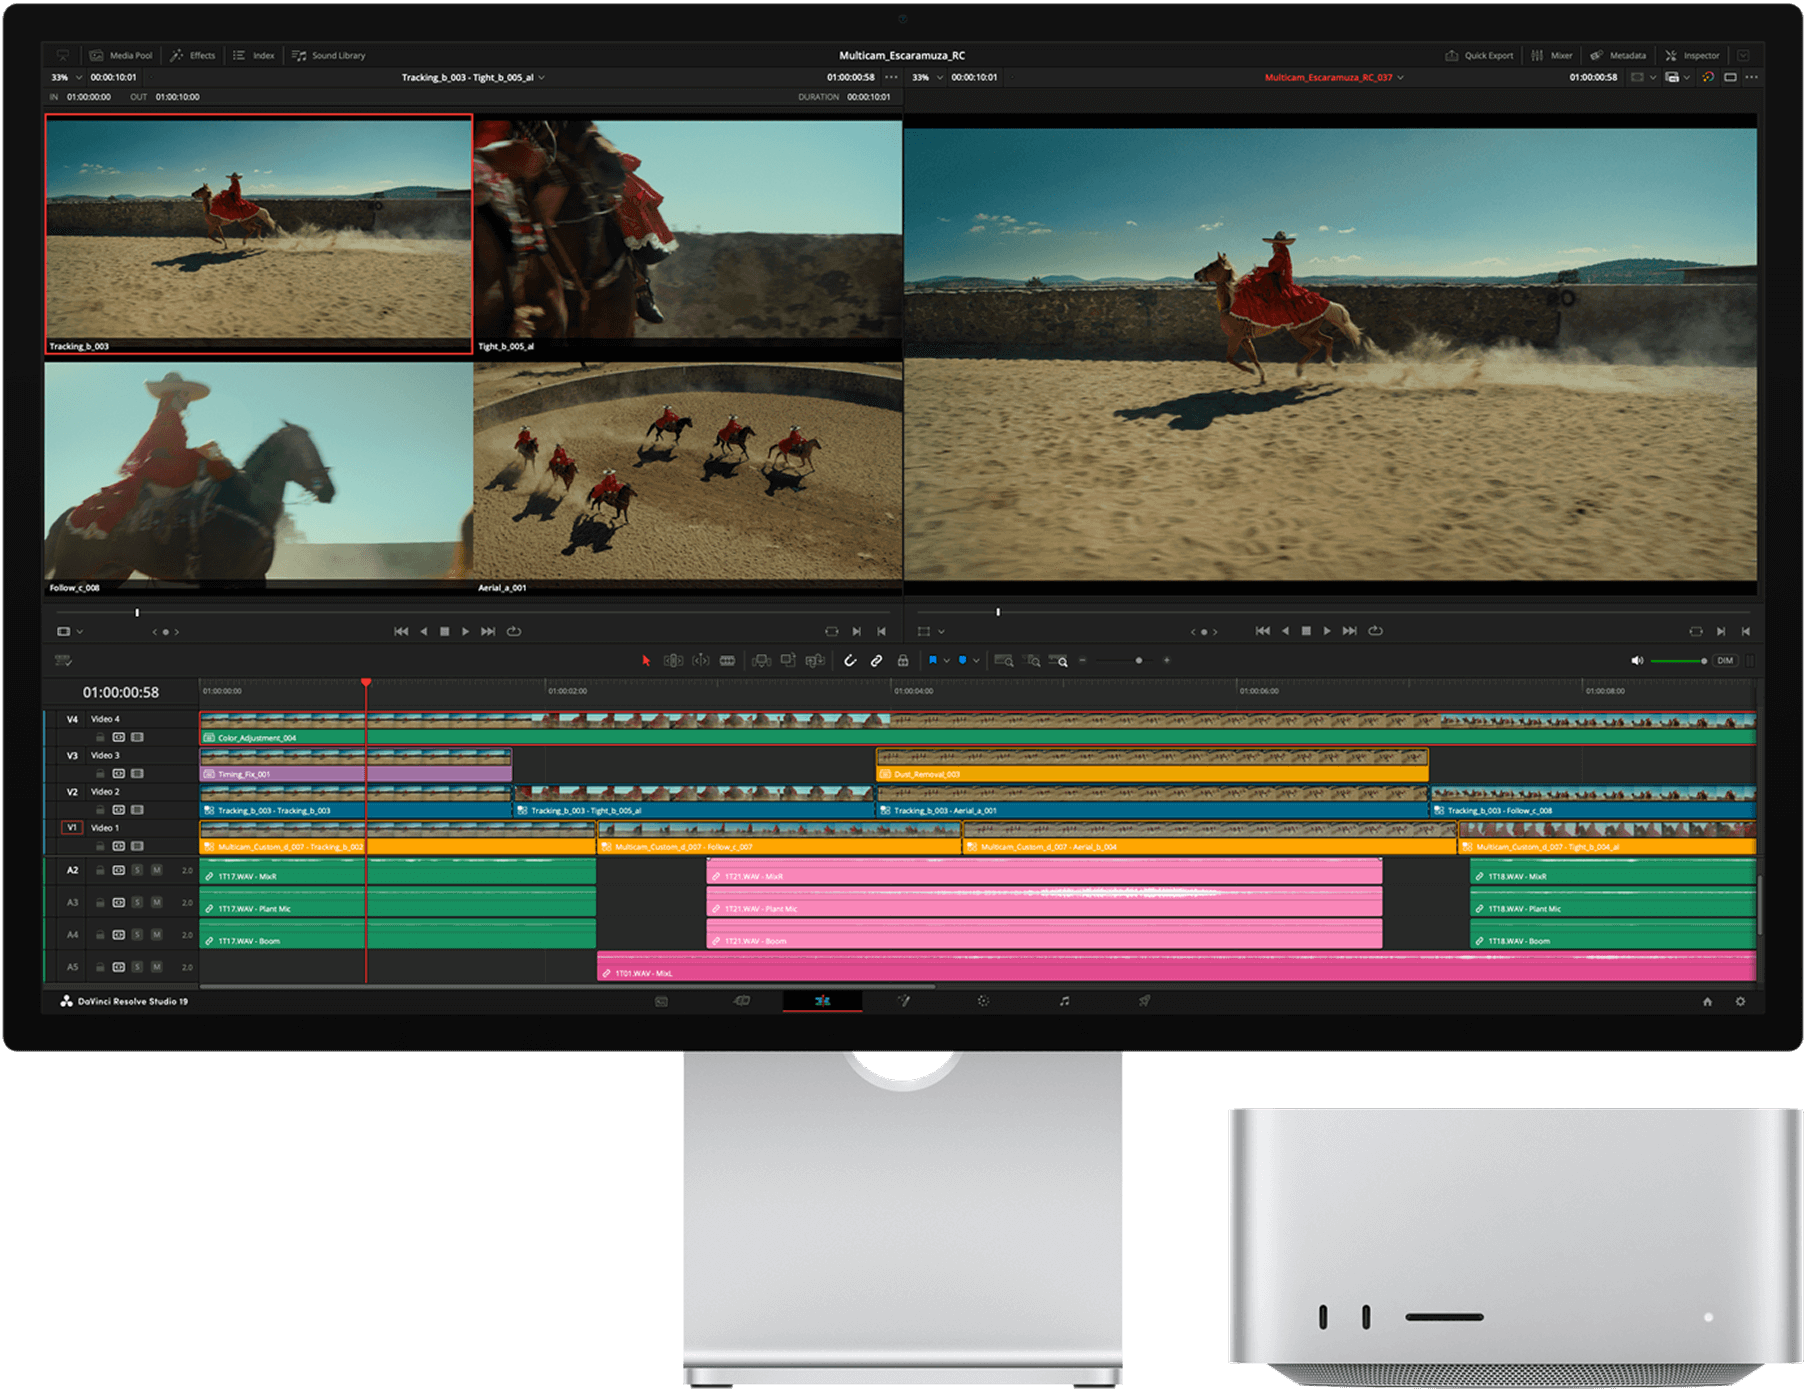1808x1391 pixels.
Task: Open the Sound Library panel
Action: (x=329, y=56)
